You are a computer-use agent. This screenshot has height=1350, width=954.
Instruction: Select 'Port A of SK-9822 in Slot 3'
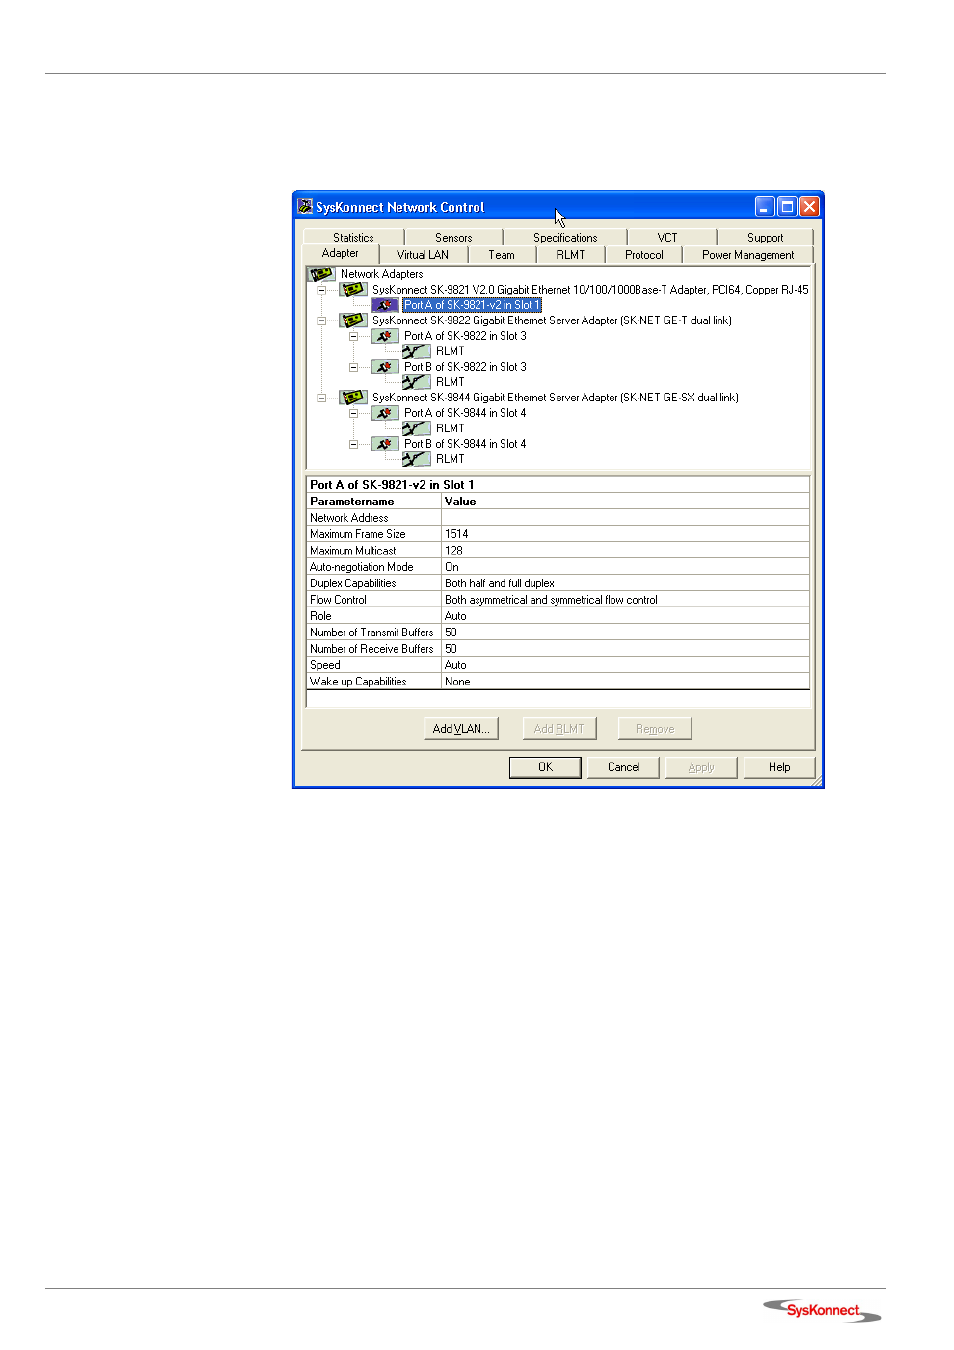[465, 336]
